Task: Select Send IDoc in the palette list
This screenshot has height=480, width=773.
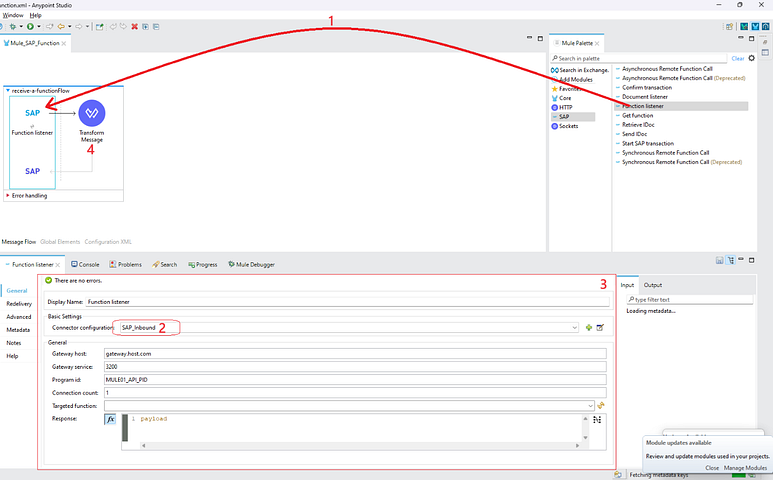Action: [634, 134]
